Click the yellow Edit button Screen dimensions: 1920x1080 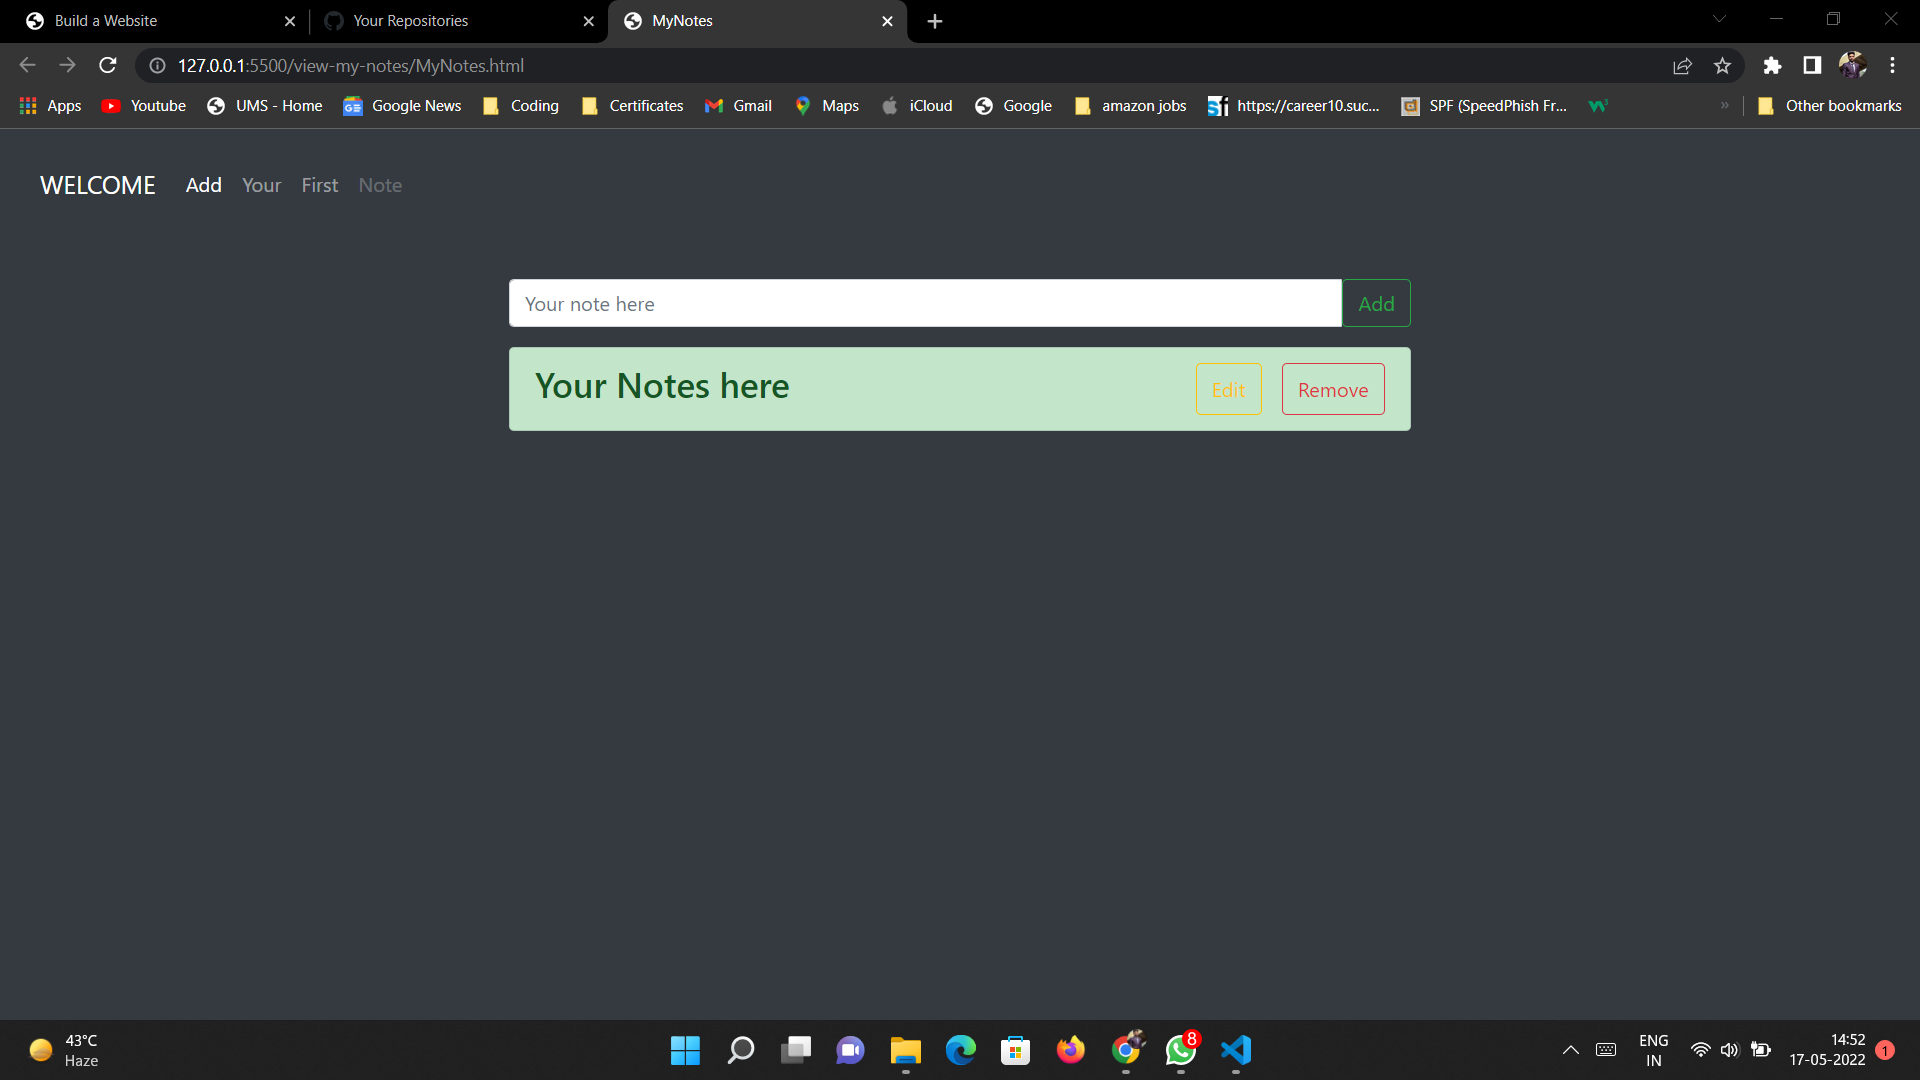[1228, 389]
